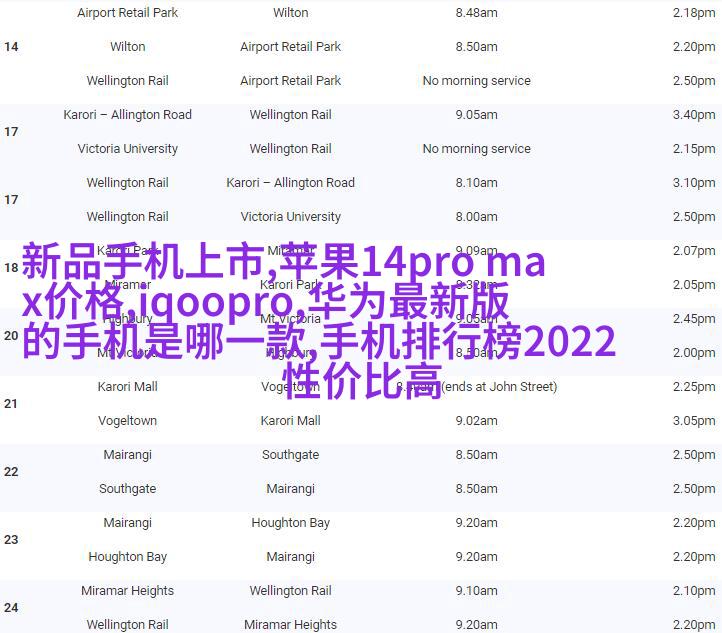
Task: Select Victoria University destination in the 8.00am row
Action: (291, 217)
